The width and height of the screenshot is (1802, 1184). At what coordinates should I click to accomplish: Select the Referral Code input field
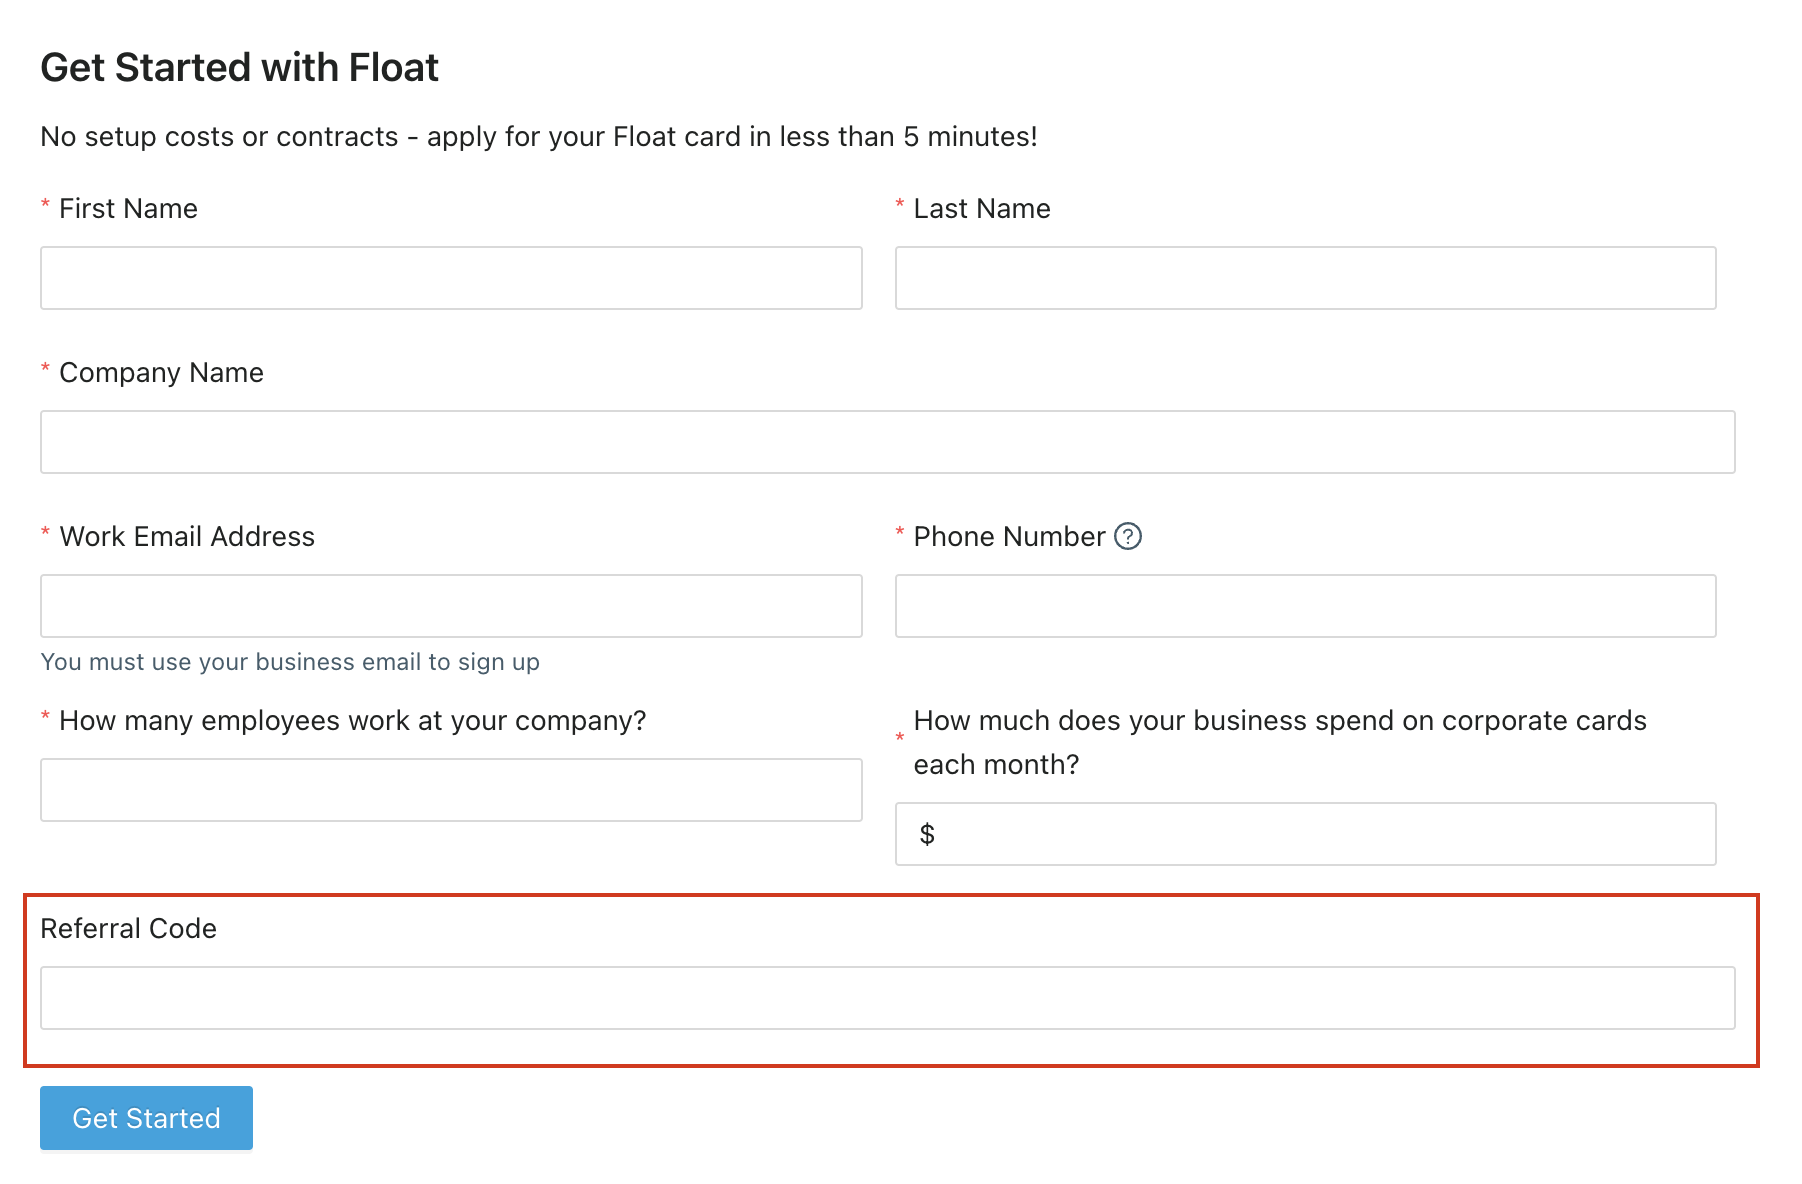888,998
